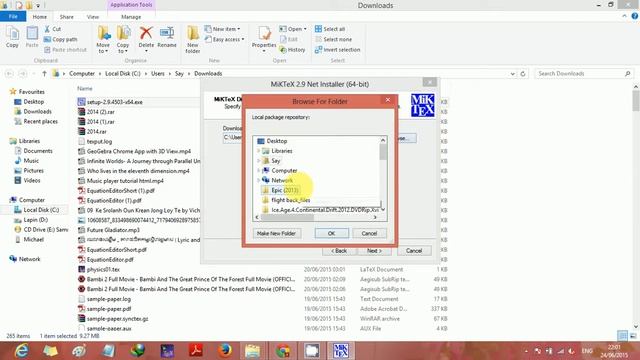This screenshot has height=360, width=640.
Task: Click OK in Browse For Folder
Action: [x=331, y=233]
